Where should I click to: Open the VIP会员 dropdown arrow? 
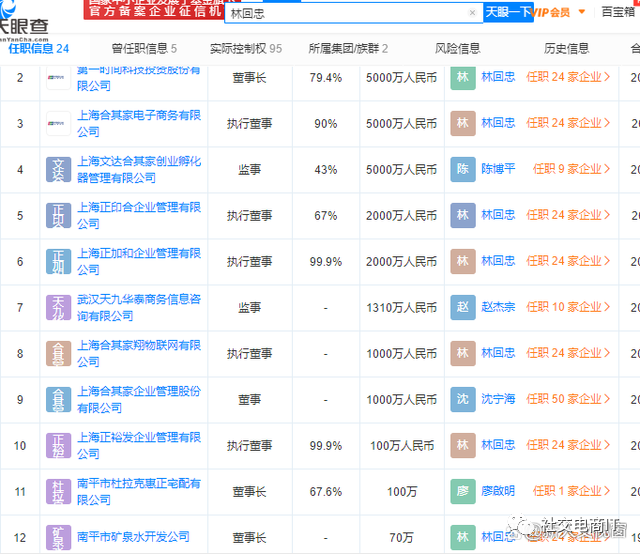582,12
